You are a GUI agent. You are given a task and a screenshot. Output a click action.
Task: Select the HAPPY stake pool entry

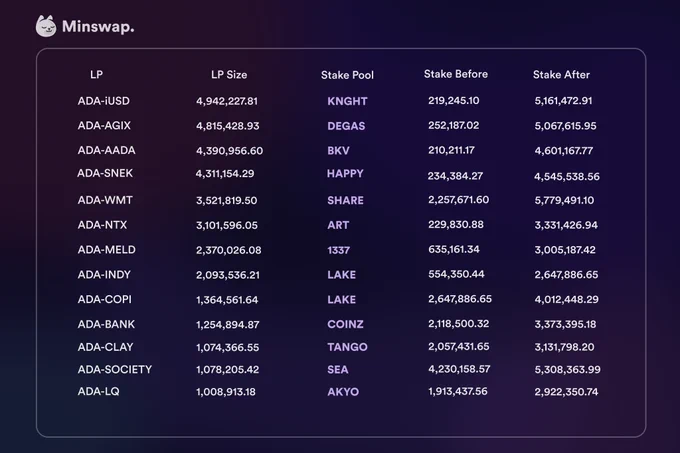(345, 174)
